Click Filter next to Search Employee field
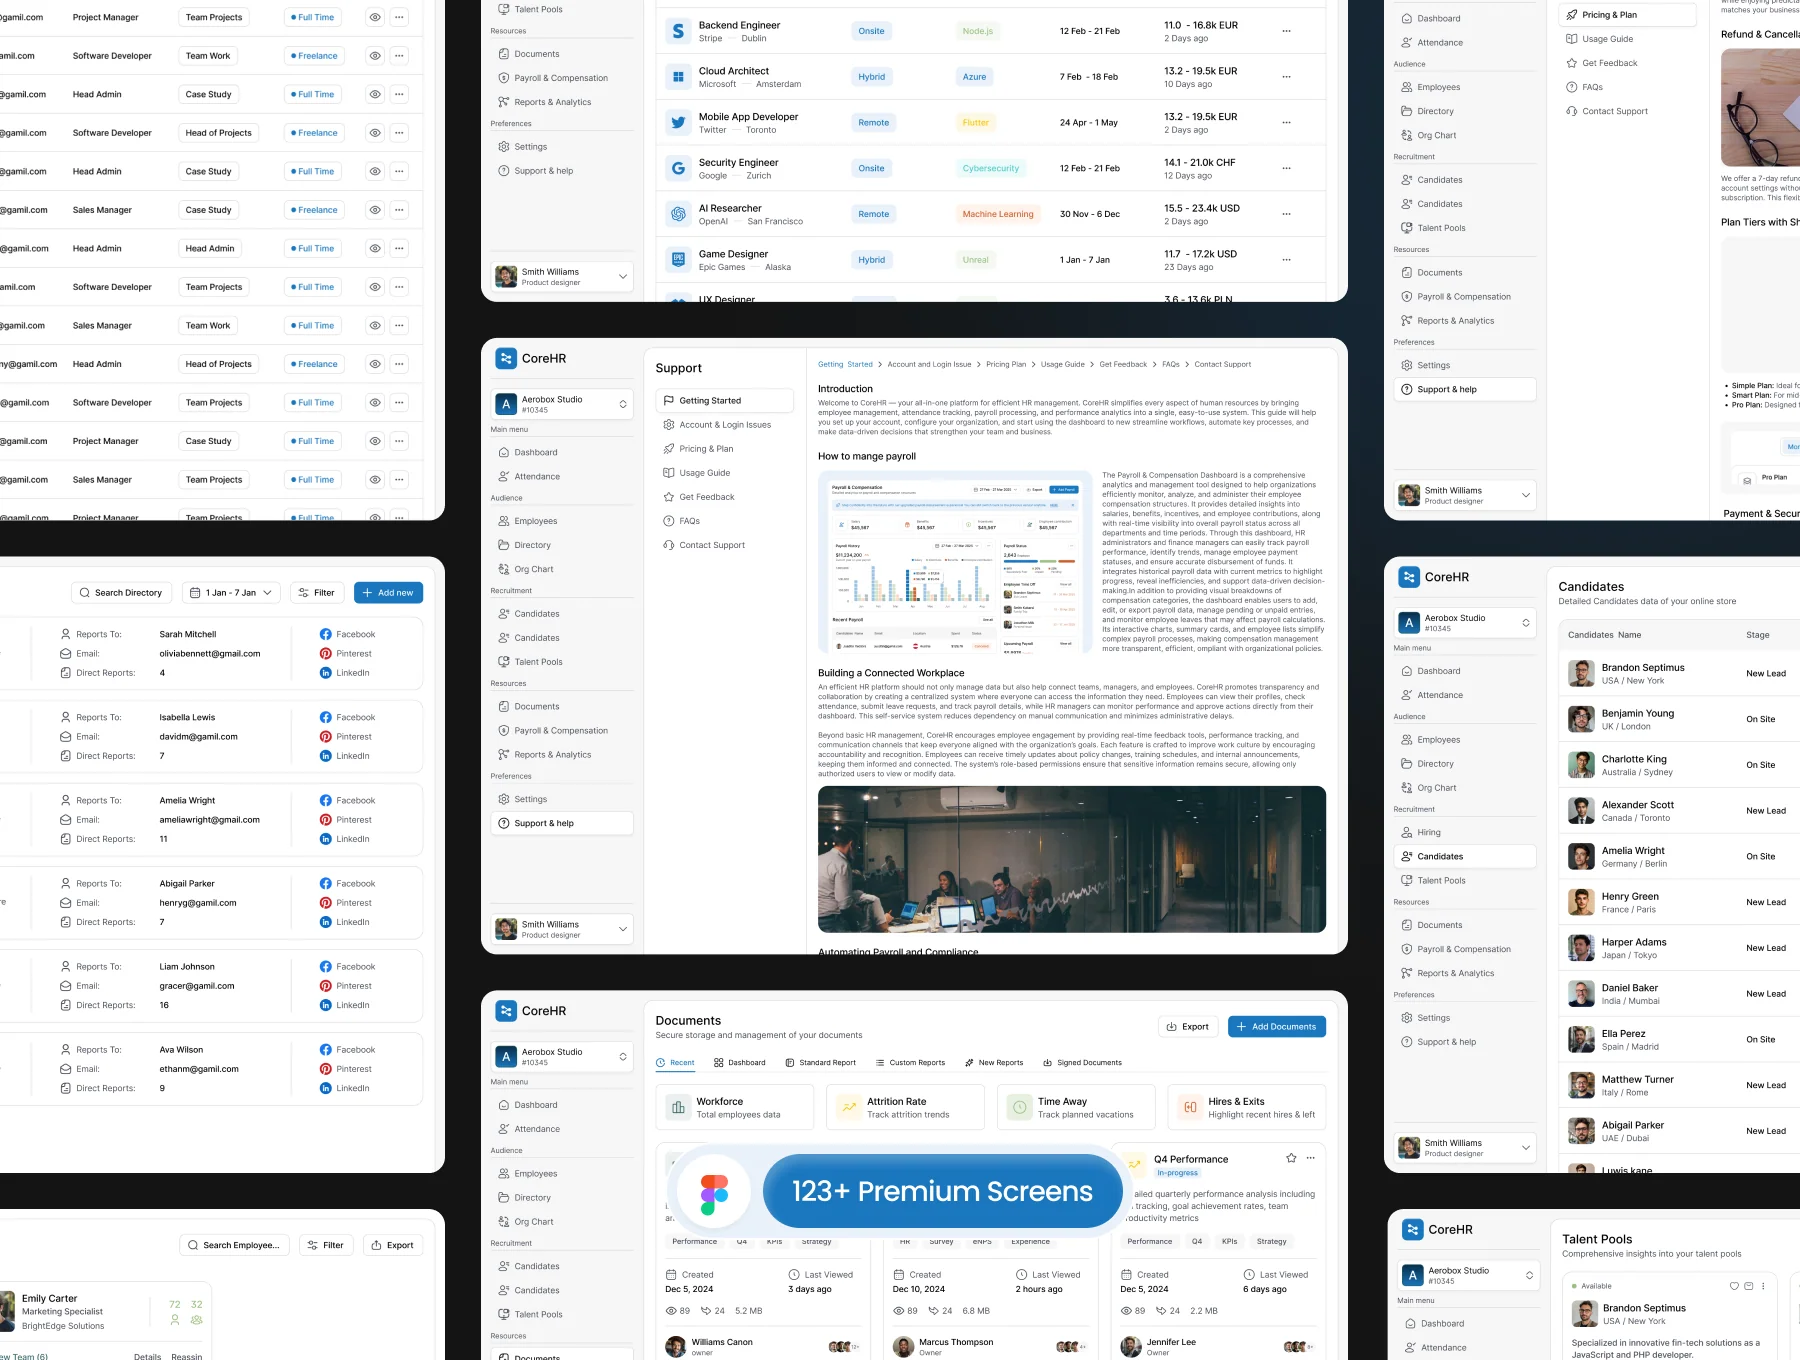Viewport: 1800px width, 1360px height. click(x=326, y=1245)
